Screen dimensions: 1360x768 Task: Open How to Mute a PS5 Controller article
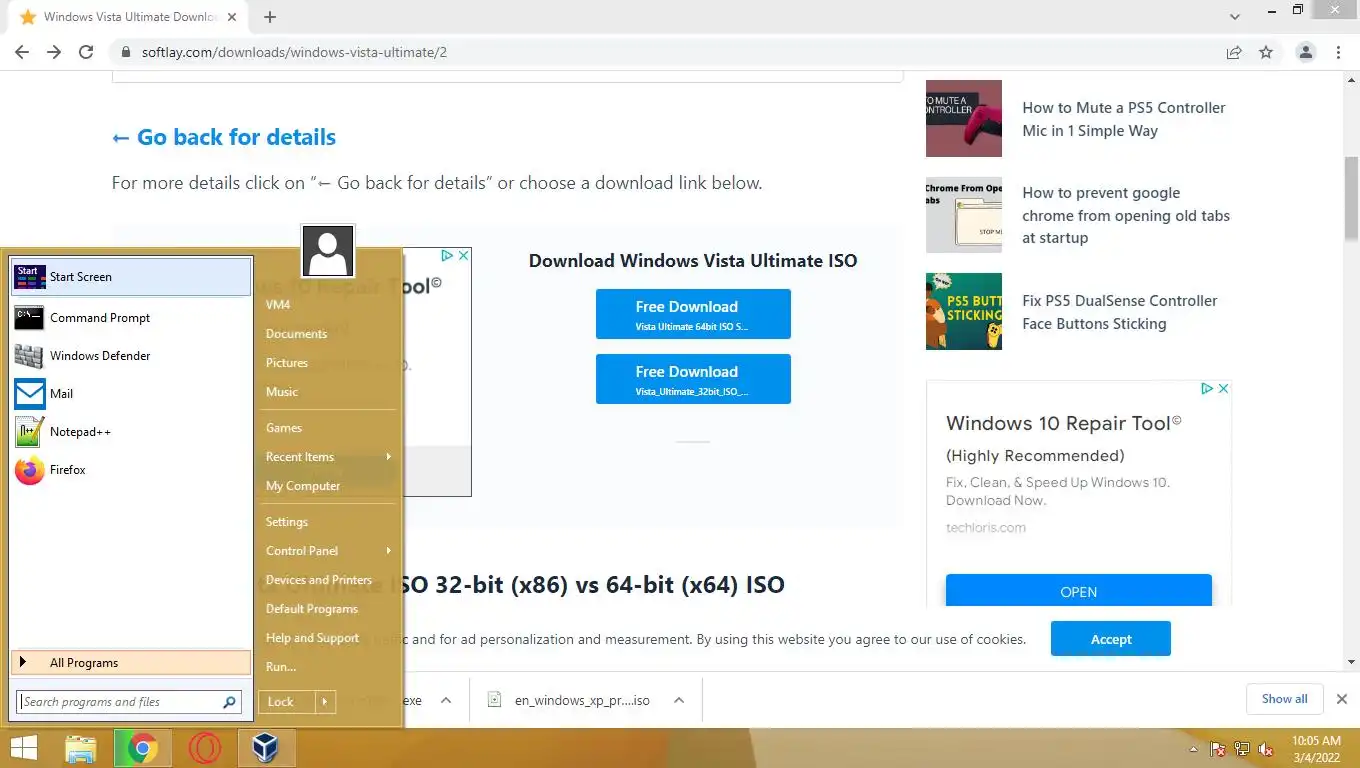point(1124,119)
